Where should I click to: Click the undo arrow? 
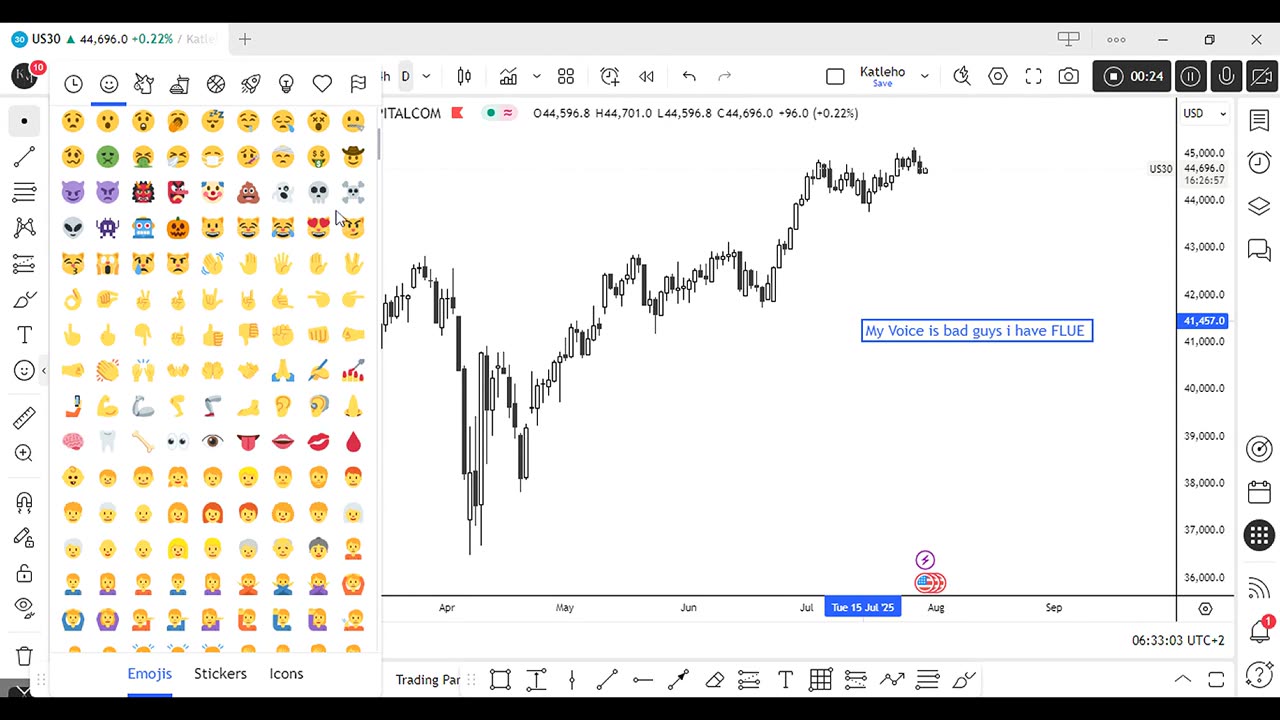(689, 76)
